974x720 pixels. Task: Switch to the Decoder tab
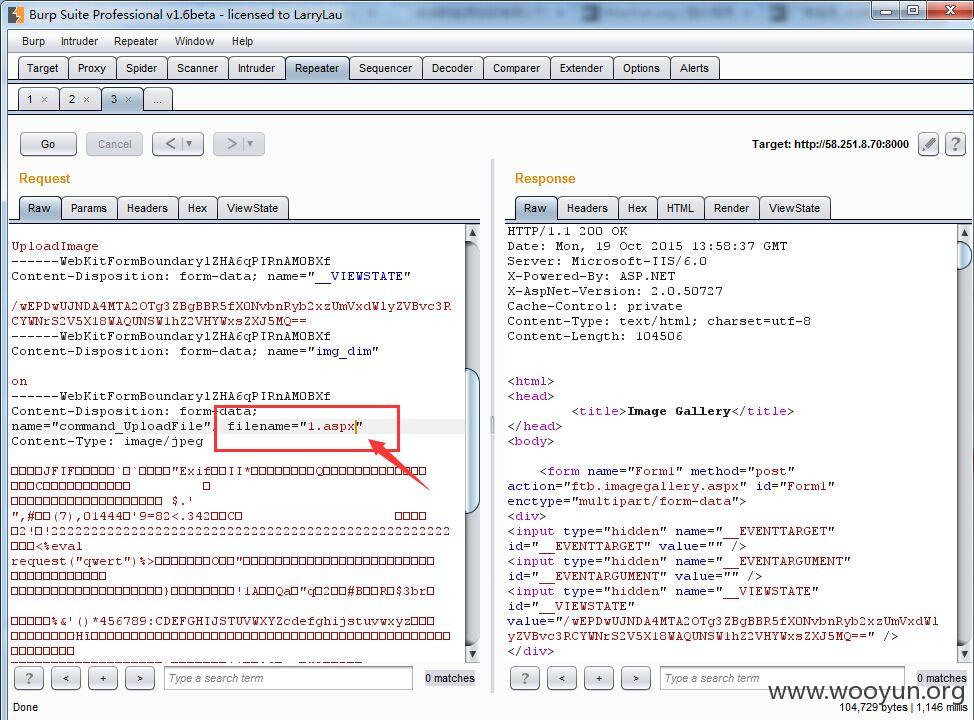pos(452,68)
